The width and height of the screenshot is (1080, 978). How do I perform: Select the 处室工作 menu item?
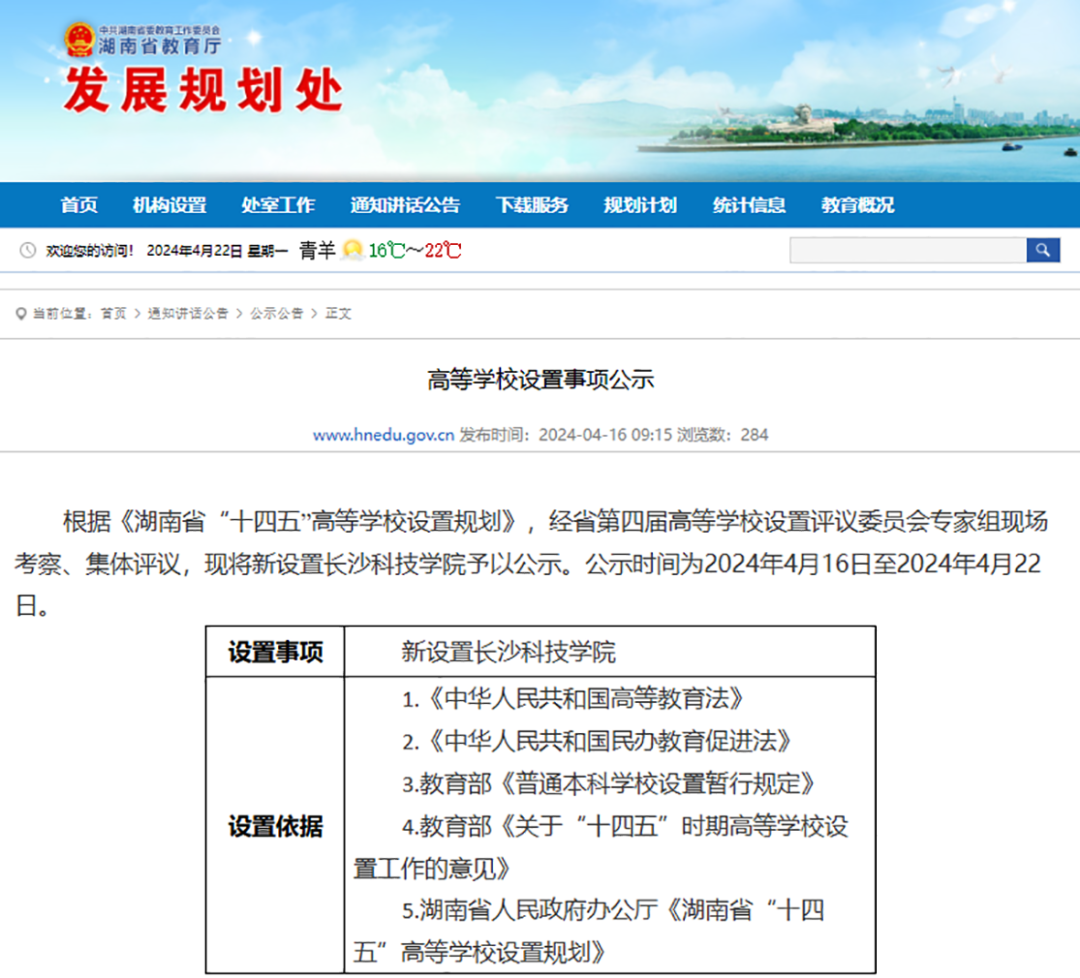point(278,205)
